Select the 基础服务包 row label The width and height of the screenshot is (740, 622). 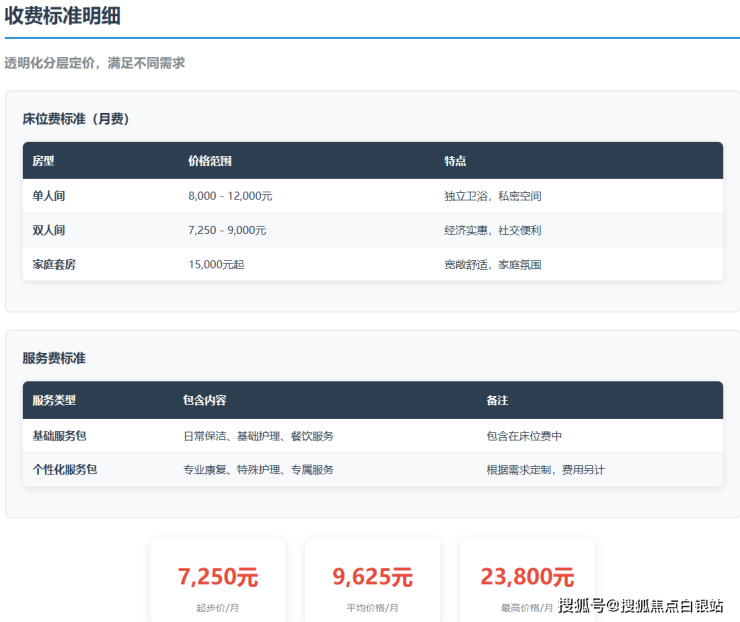60,436
